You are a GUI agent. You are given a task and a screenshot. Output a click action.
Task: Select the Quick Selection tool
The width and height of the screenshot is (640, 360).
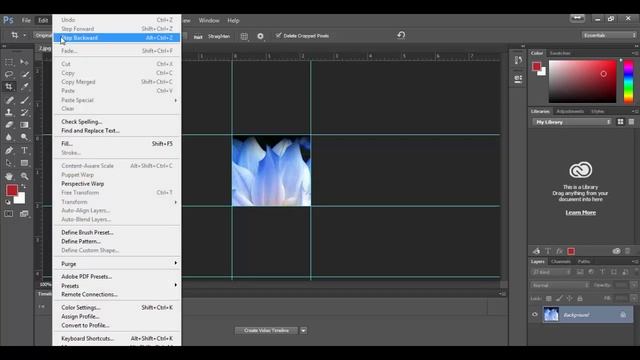click(x=24, y=74)
